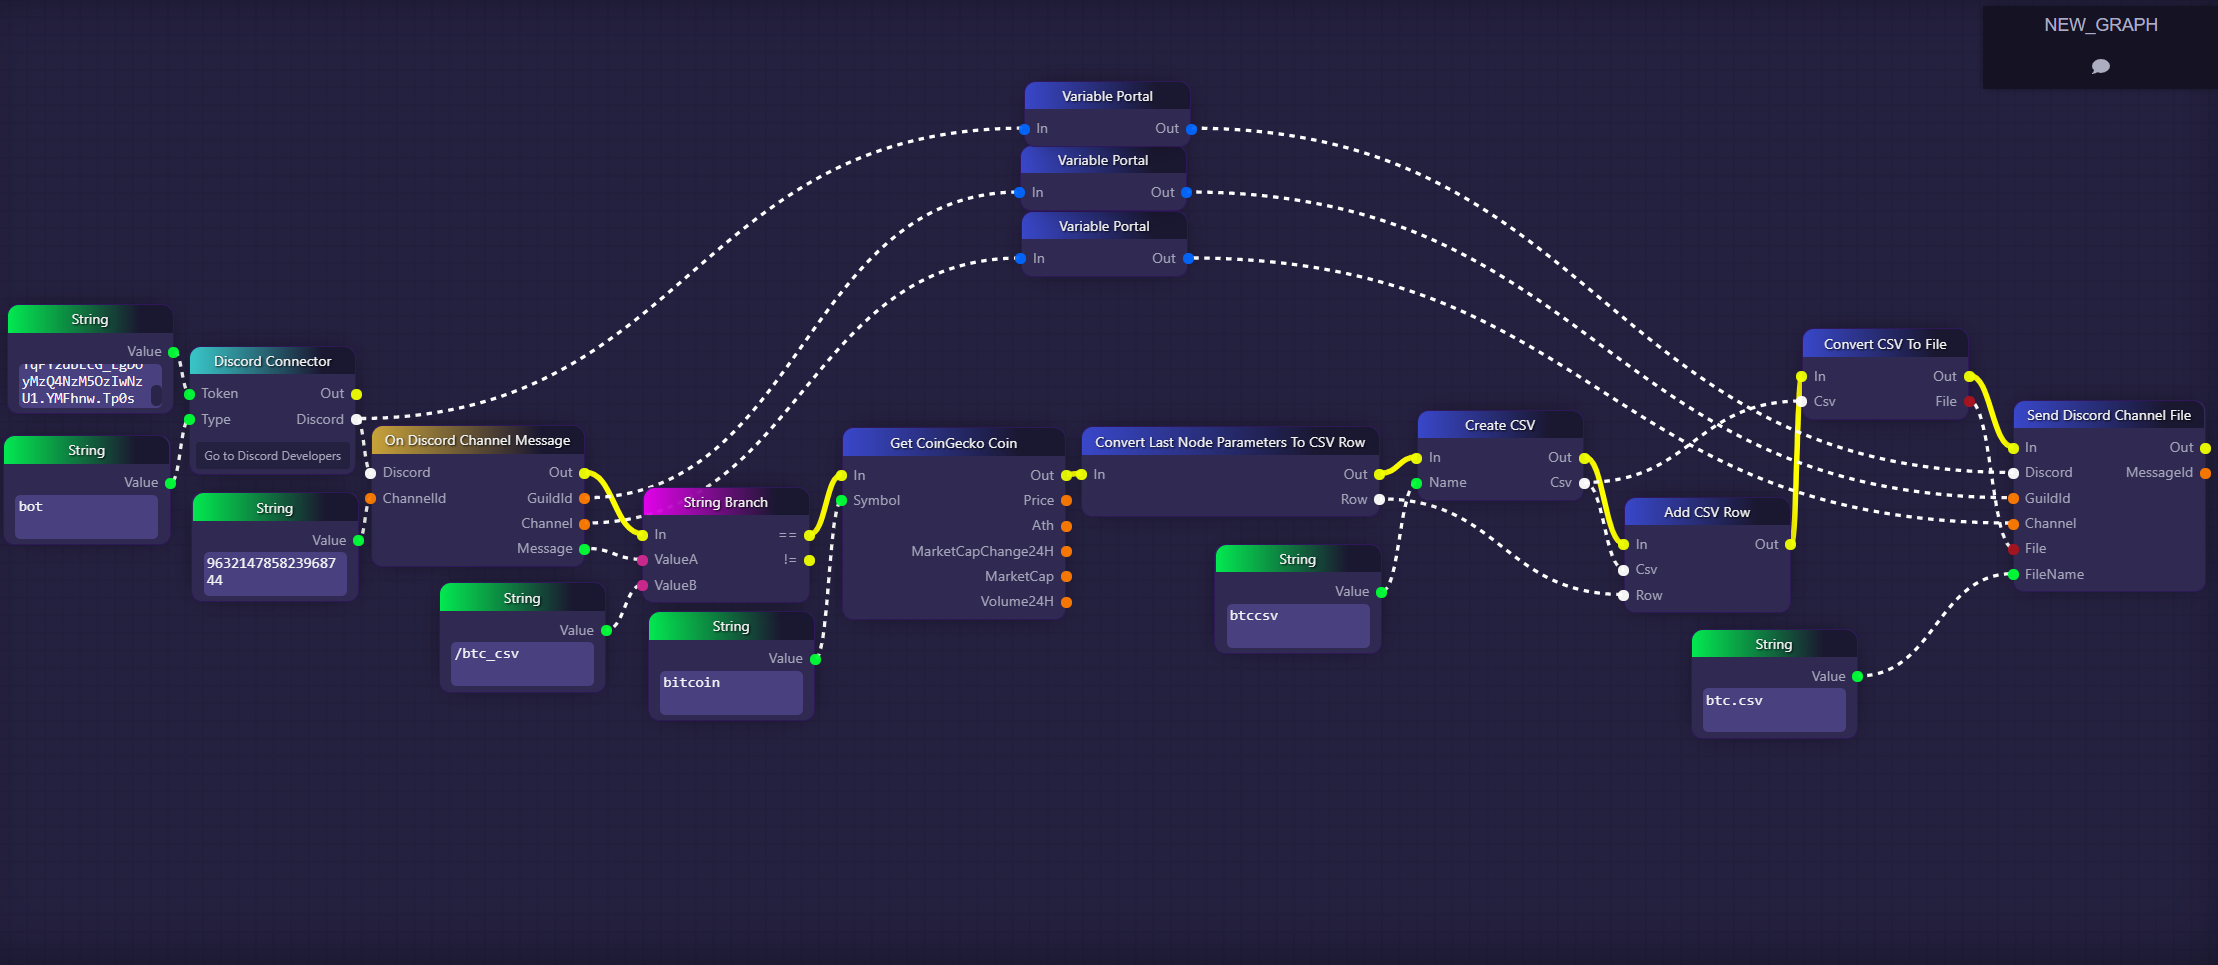Screen dimensions: 2218x965
Task: Click the MessageId output port
Action: (x=2205, y=473)
